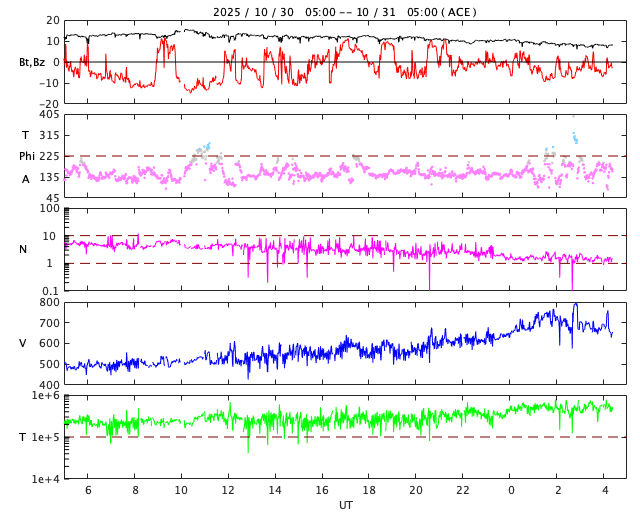
Task: Click the 6 hour tick on the x-axis
Action: 88,490
